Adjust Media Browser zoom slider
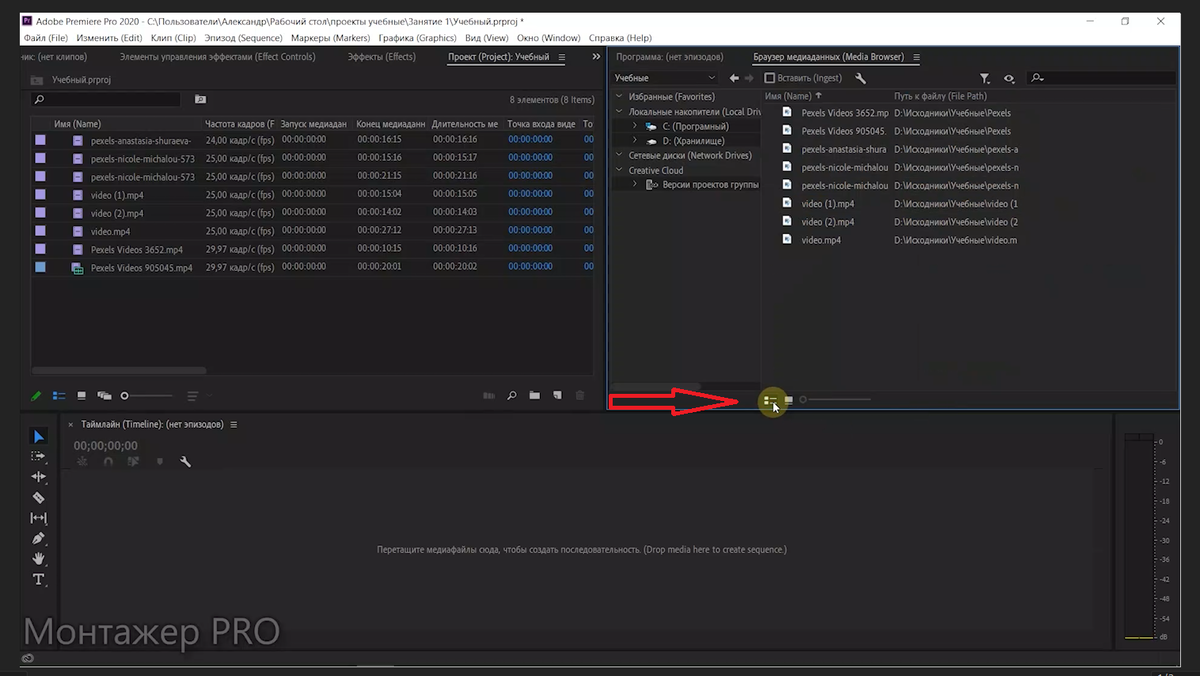 pyautogui.click(x=835, y=400)
